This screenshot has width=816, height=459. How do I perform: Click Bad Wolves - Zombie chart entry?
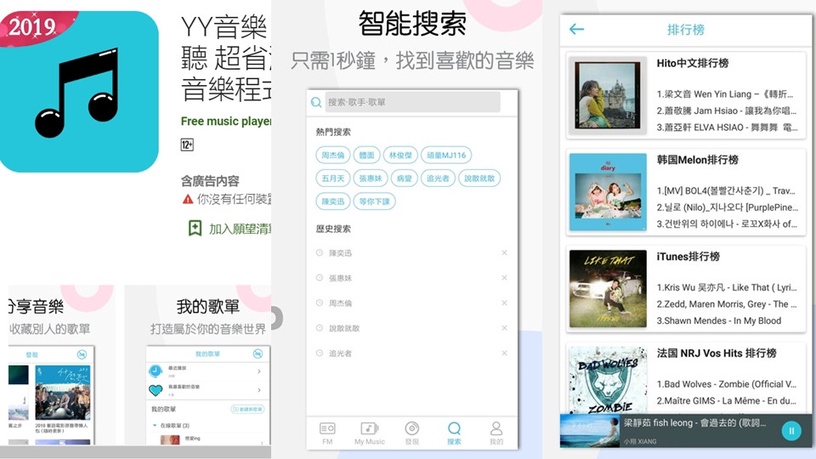coord(726,384)
